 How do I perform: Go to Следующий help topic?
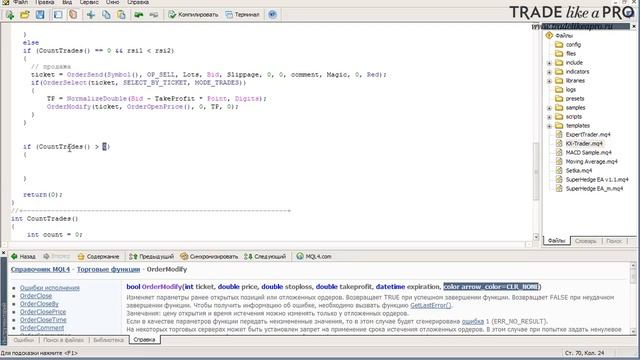point(265,256)
